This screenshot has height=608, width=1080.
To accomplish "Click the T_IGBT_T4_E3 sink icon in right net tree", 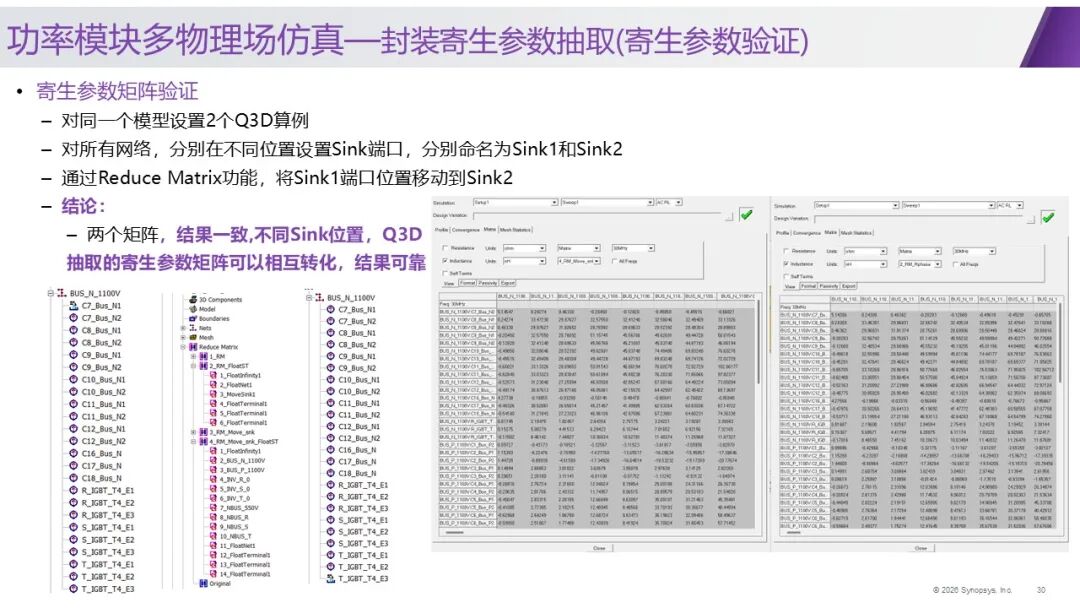I will click(x=331, y=578).
